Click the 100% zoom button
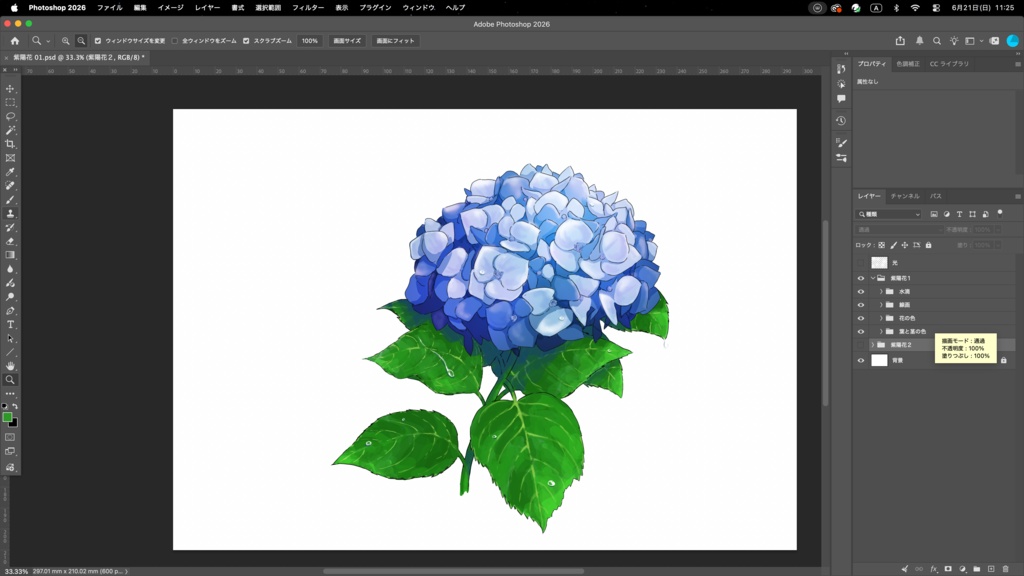The height and width of the screenshot is (576, 1024). tap(310, 40)
